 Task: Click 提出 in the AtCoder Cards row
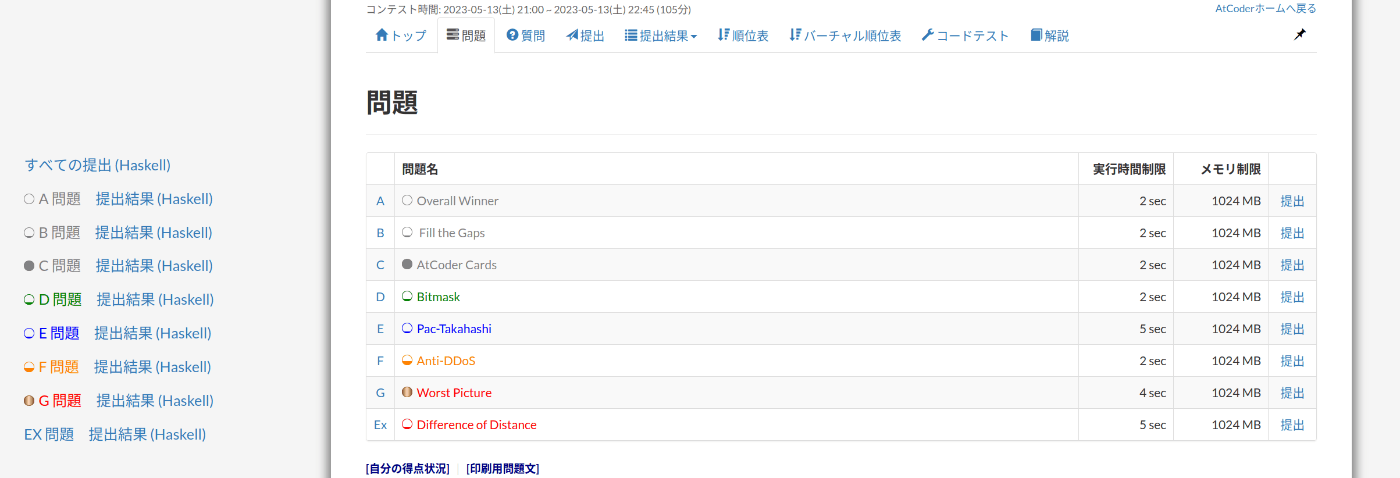tap(1293, 265)
